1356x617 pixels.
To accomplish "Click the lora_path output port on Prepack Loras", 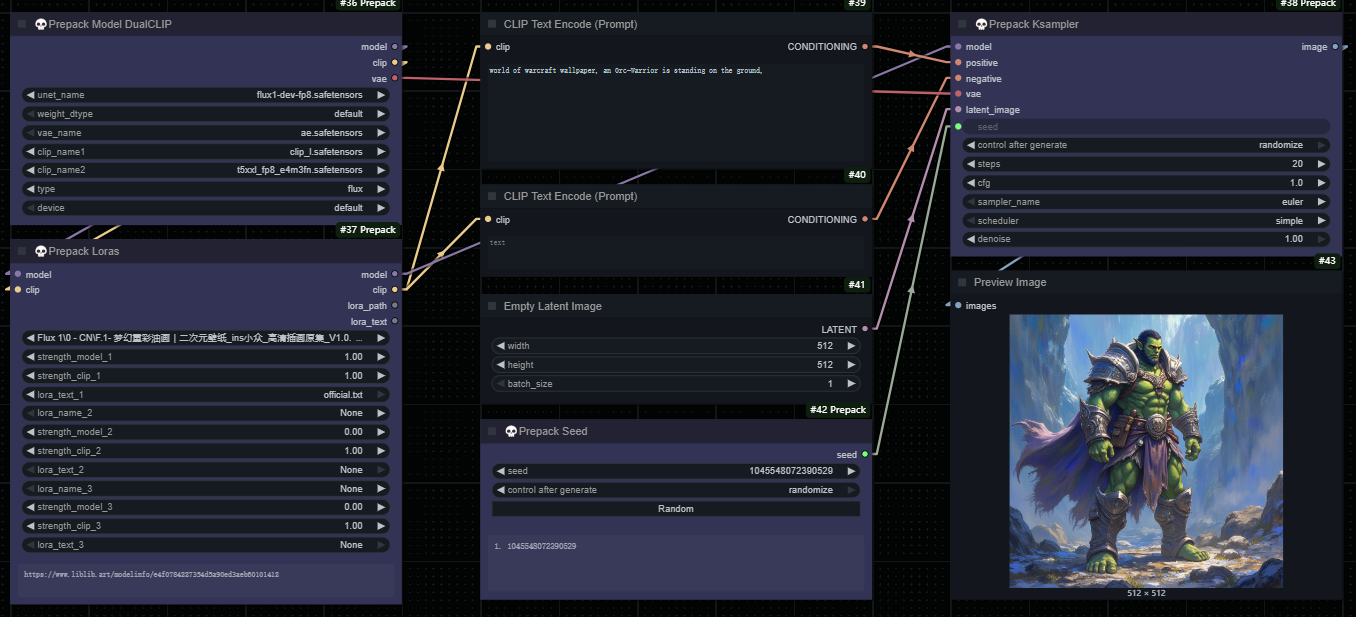I will tap(395, 305).
